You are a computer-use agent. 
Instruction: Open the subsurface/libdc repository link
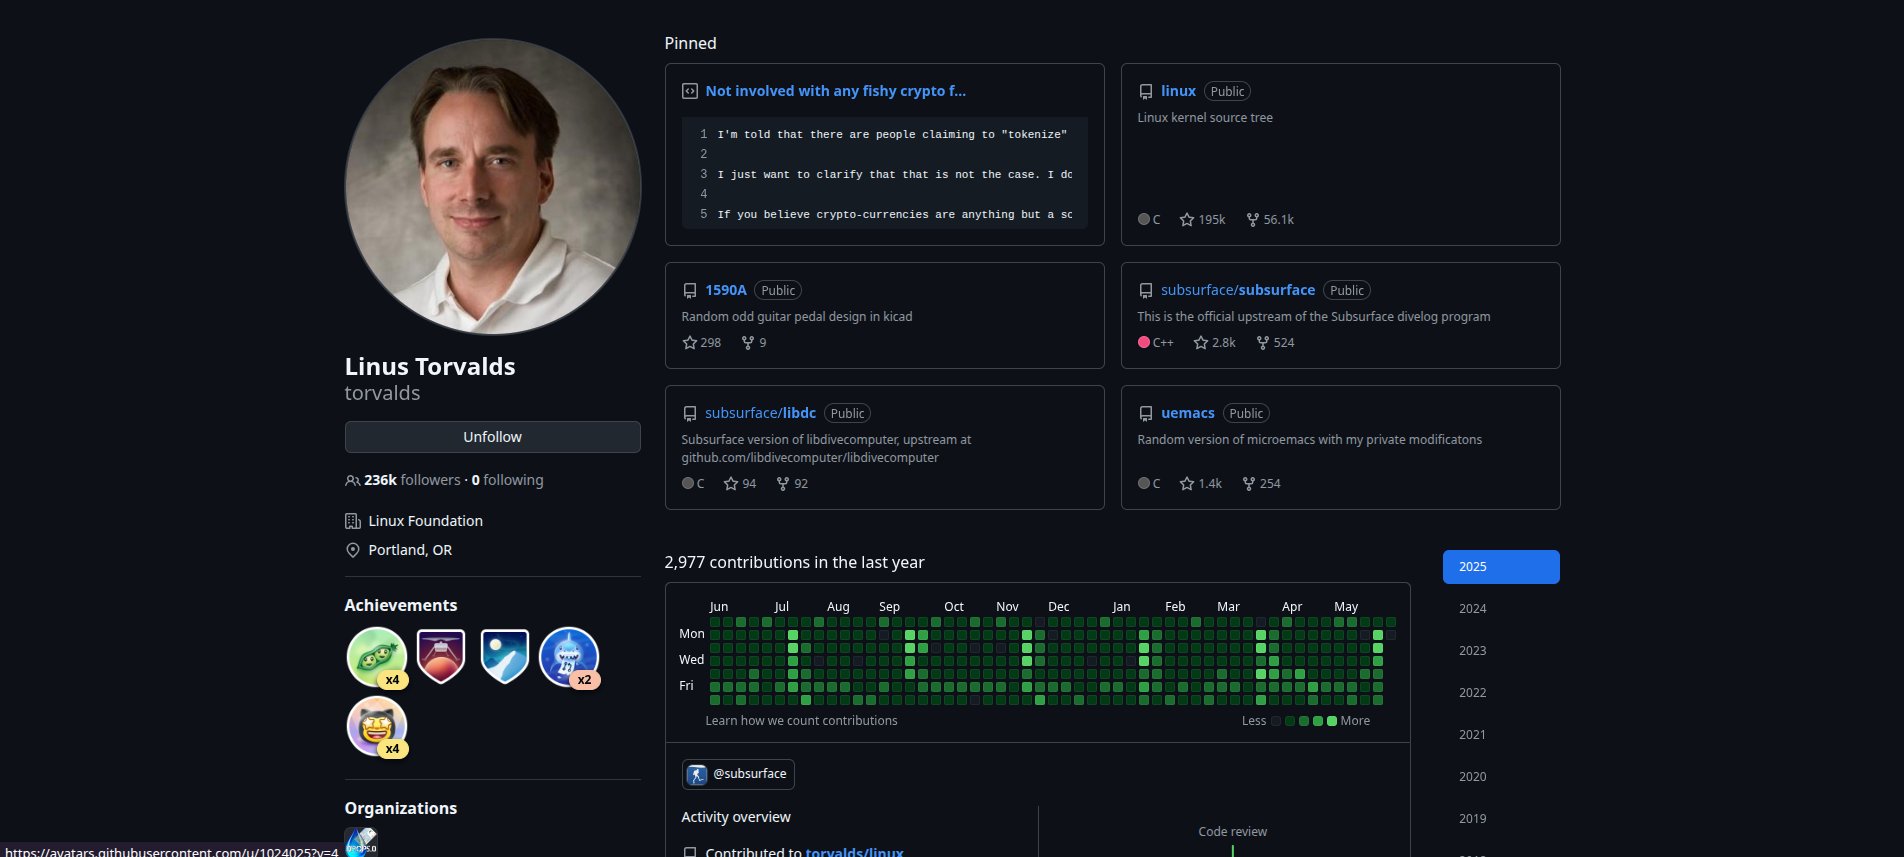click(x=760, y=413)
